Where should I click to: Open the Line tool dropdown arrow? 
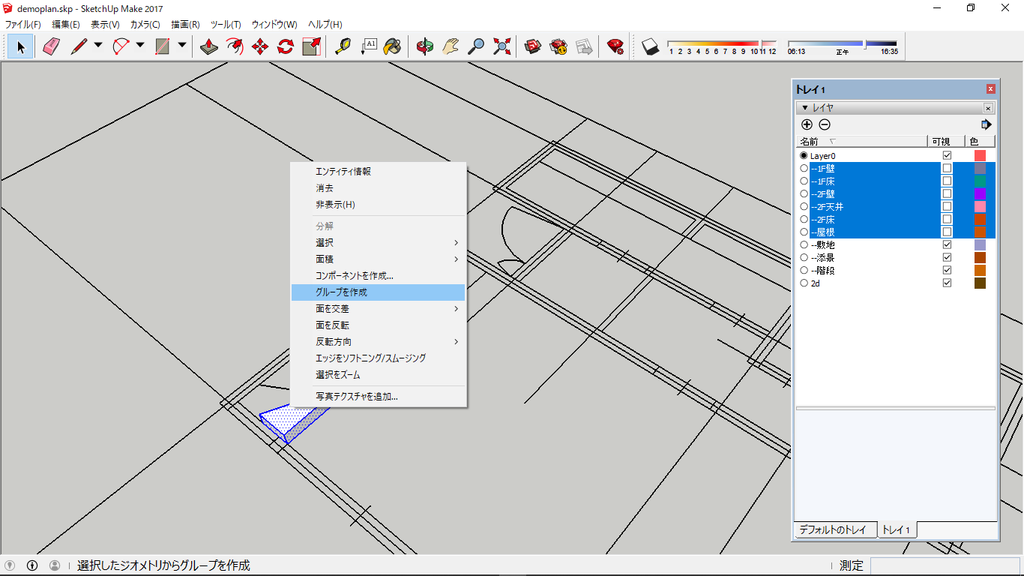click(x=98, y=46)
